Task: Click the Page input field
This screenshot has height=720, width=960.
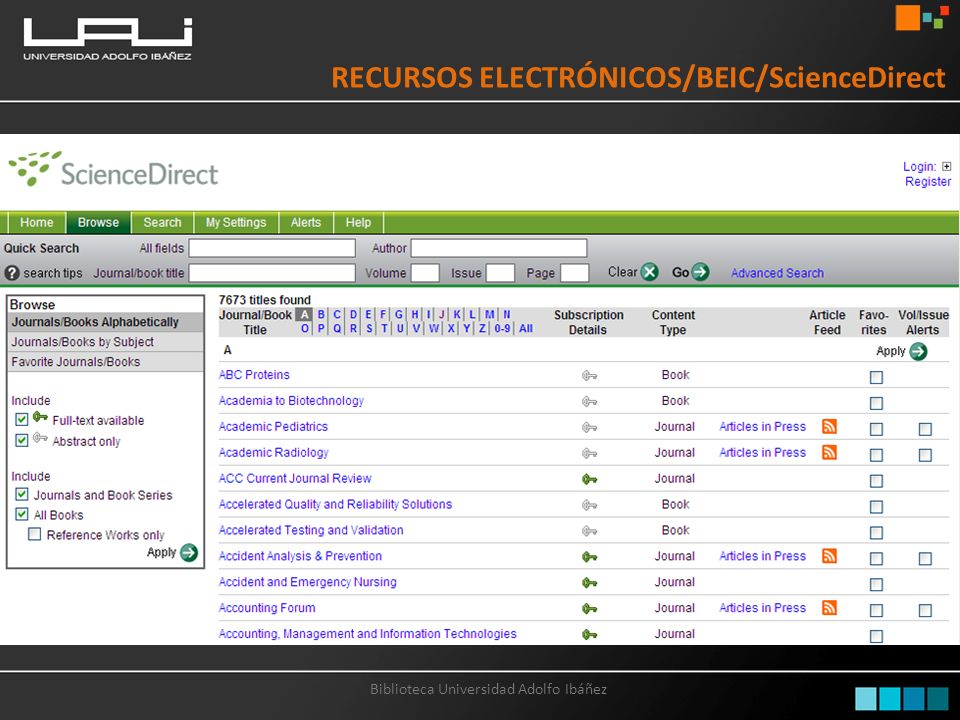Action: 574,273
